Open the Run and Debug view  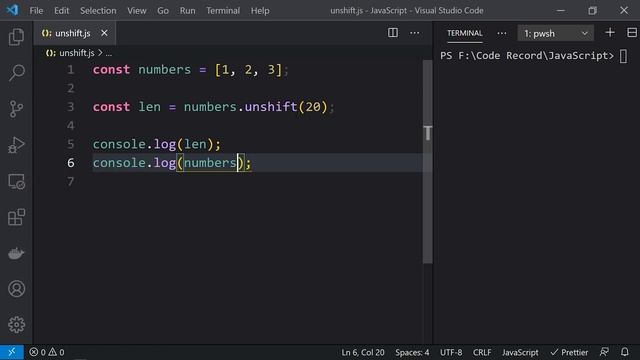16,145
